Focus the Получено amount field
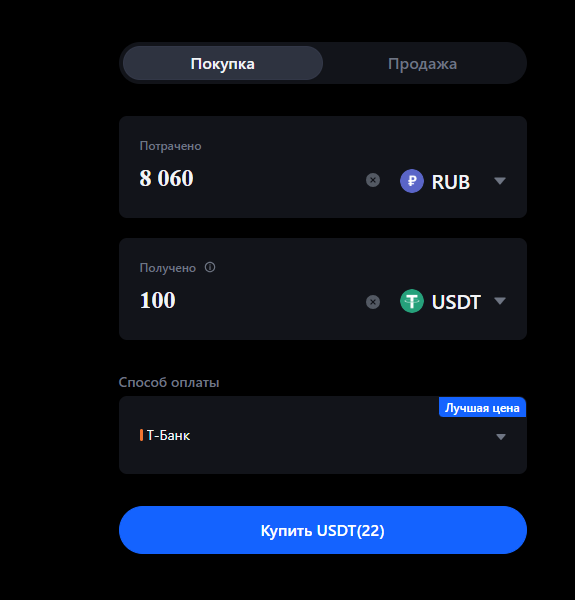Image resolution: width=575 pixels, height=600 pixels. (249, 300)
